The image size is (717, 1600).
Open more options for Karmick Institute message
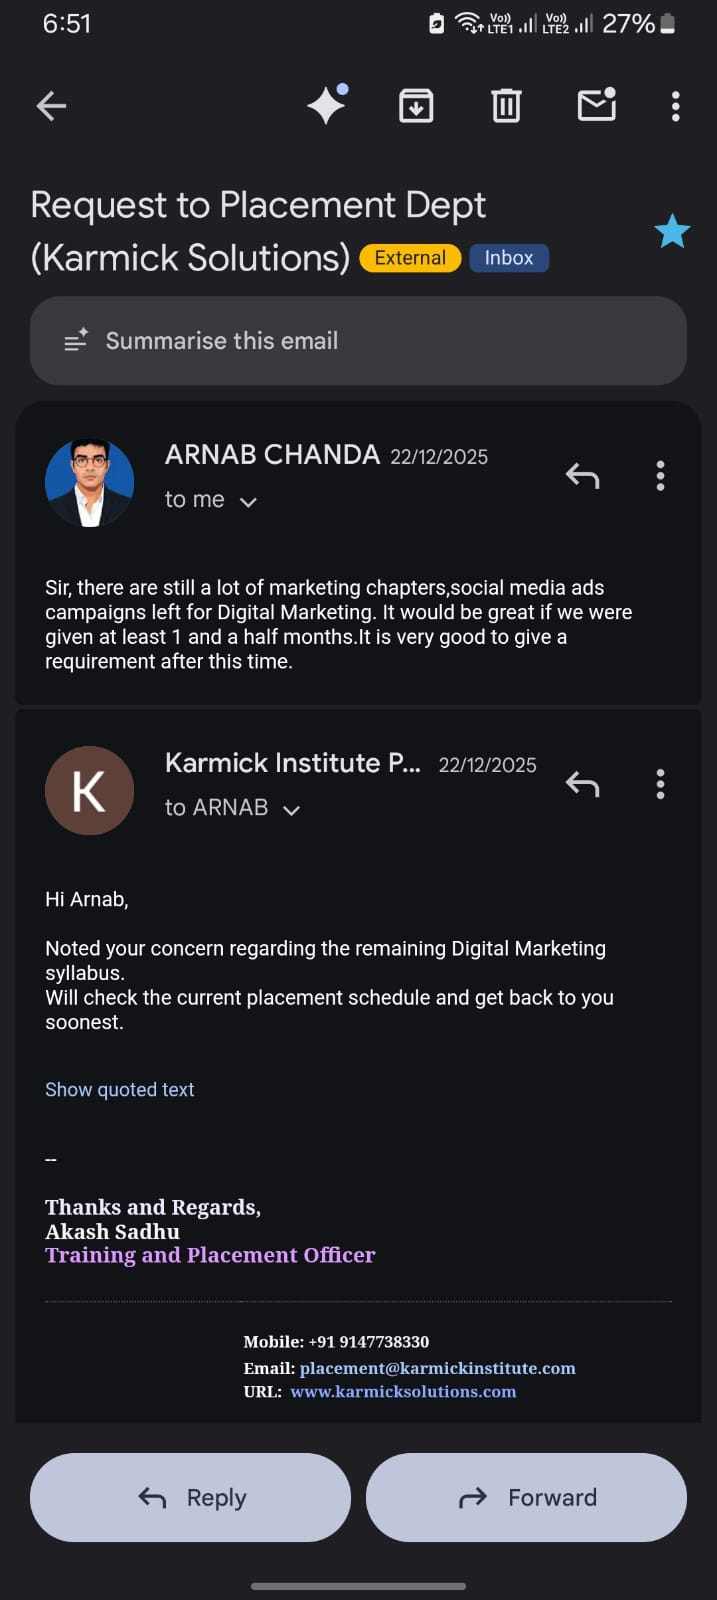[x=660, y=784]
